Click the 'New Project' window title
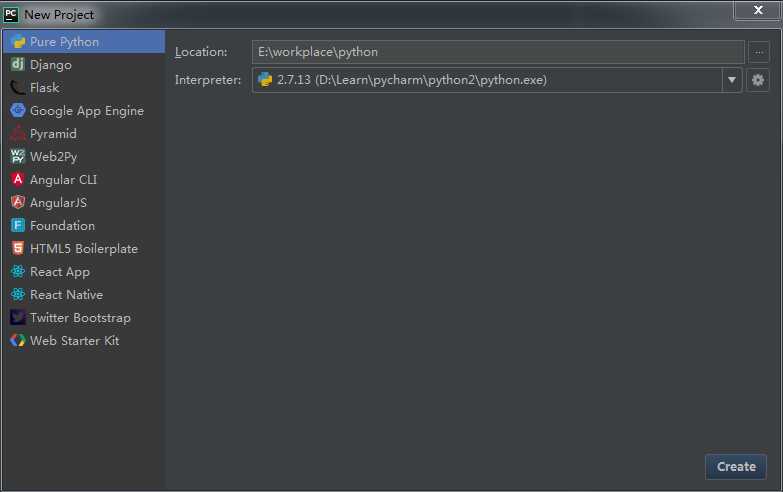Viewport: 783px width, 492px height. tap(59, 15)
